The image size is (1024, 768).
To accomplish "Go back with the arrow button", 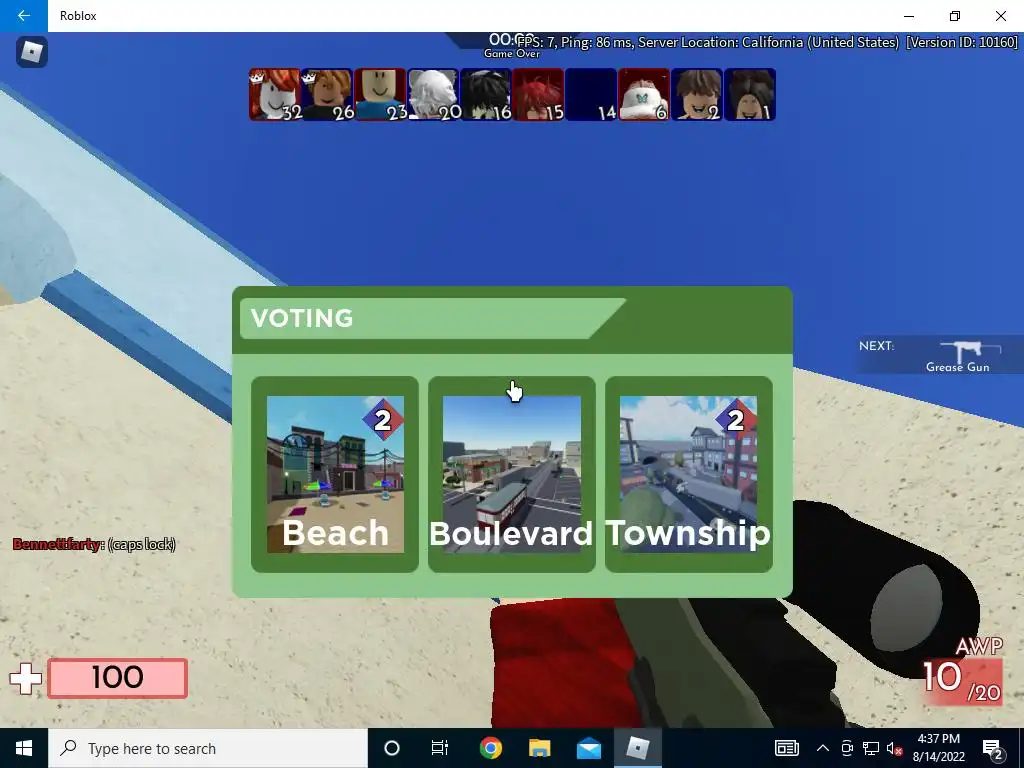I will [24, 16].
